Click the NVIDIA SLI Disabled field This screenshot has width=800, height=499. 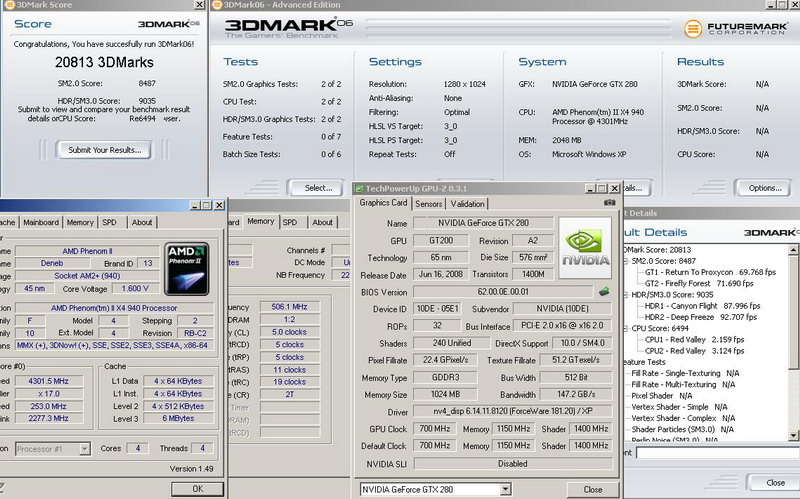[512, 464]
